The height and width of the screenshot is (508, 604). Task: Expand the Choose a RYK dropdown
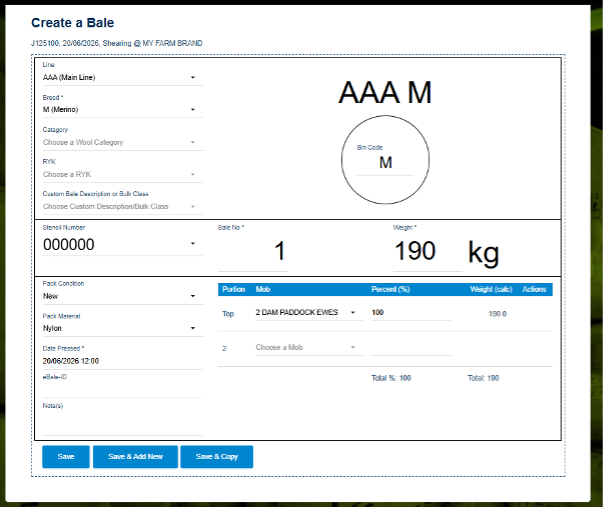[122, 174]
